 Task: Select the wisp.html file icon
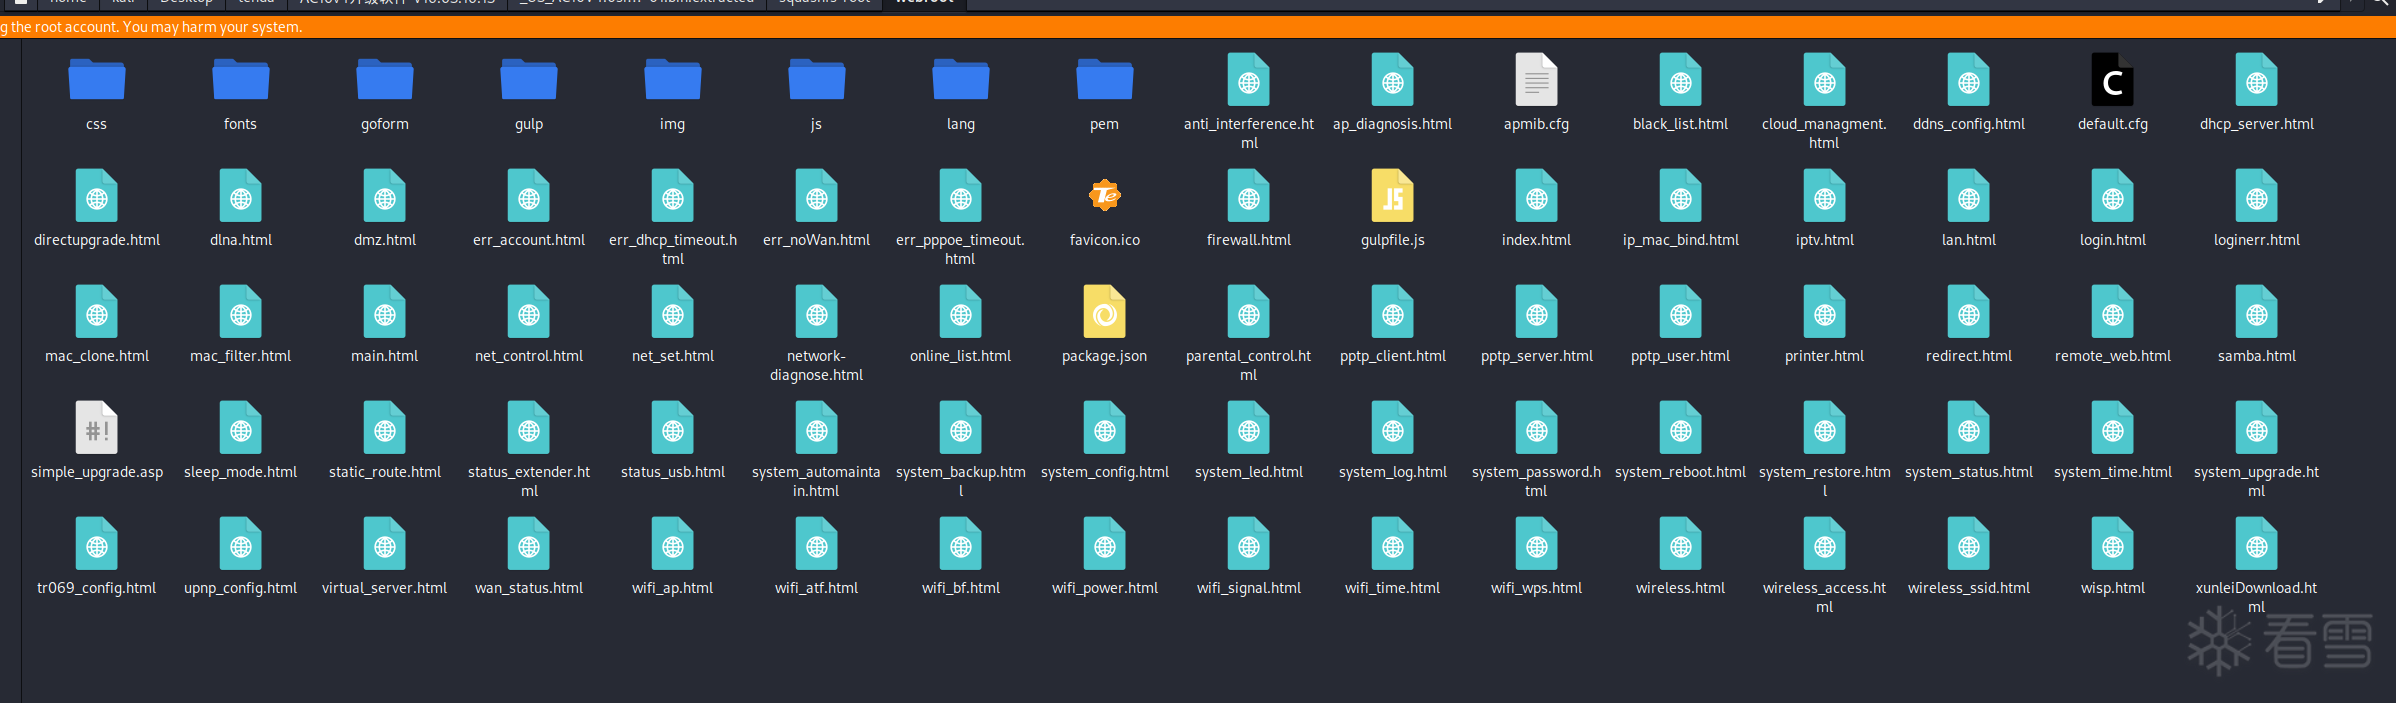click(x=2112, y=544)
